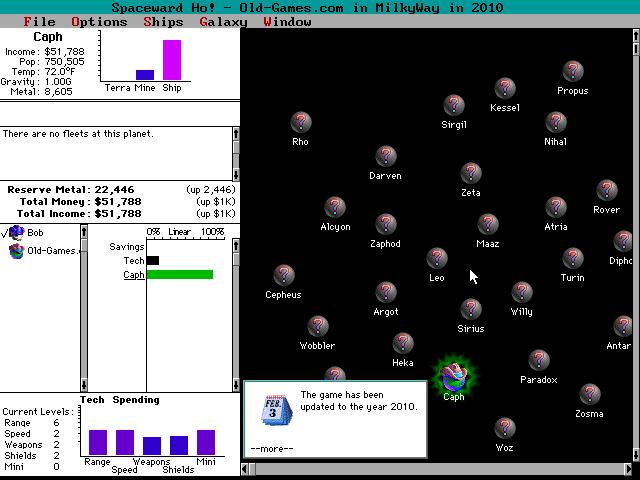Click the Mini tech spending bar
The height and width of the screenshot is (480, 640).
coord(206,442)
